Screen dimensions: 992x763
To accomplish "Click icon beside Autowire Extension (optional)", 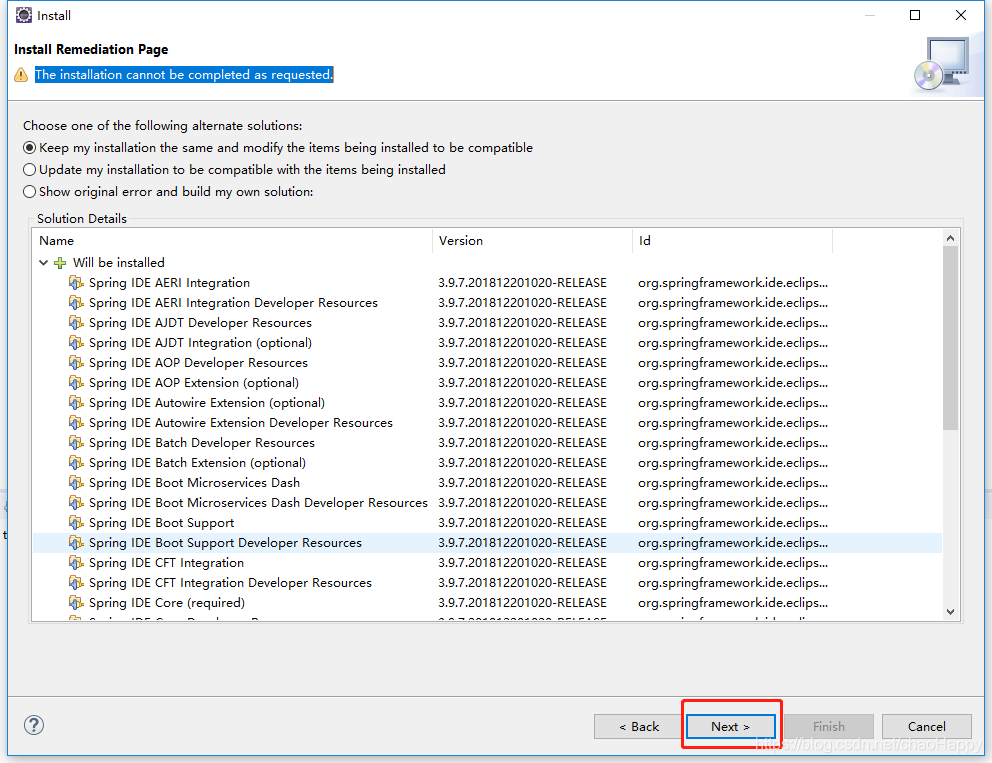I will point(76,402).
